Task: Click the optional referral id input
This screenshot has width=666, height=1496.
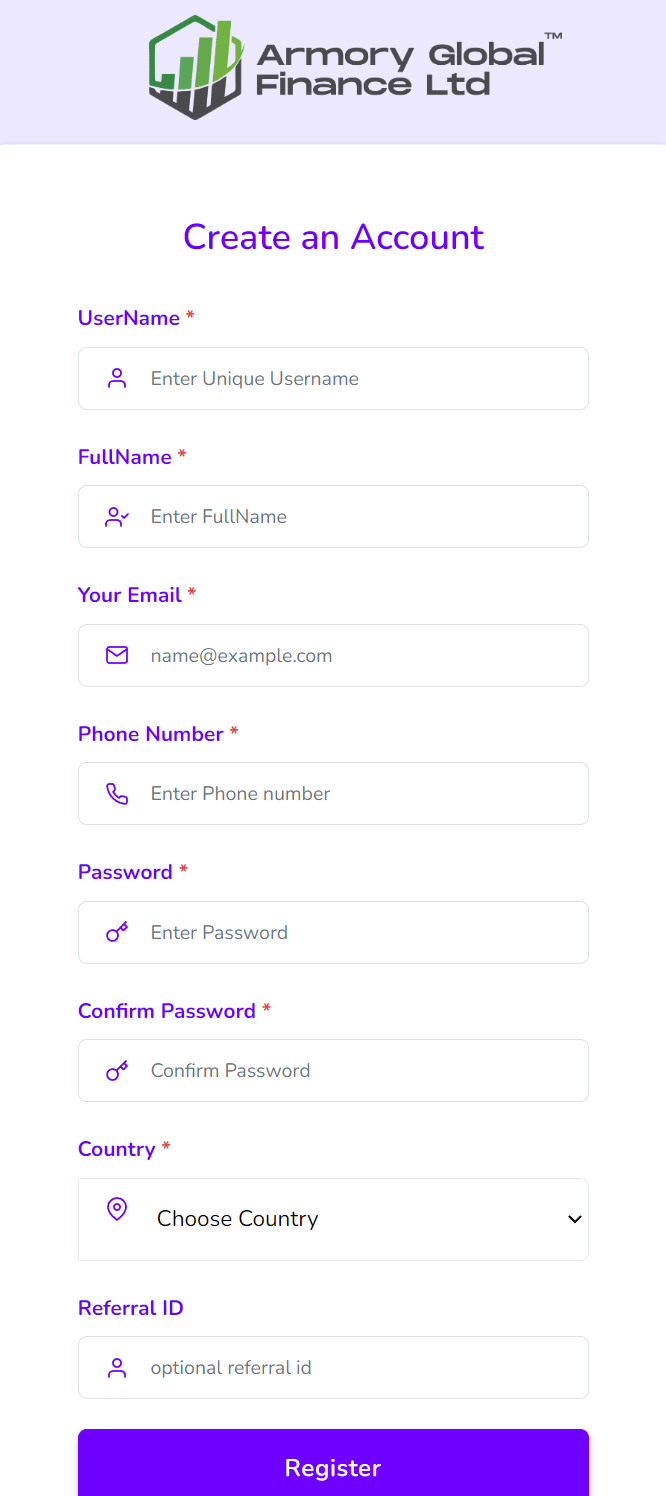Action: [x=333, y=1368]
